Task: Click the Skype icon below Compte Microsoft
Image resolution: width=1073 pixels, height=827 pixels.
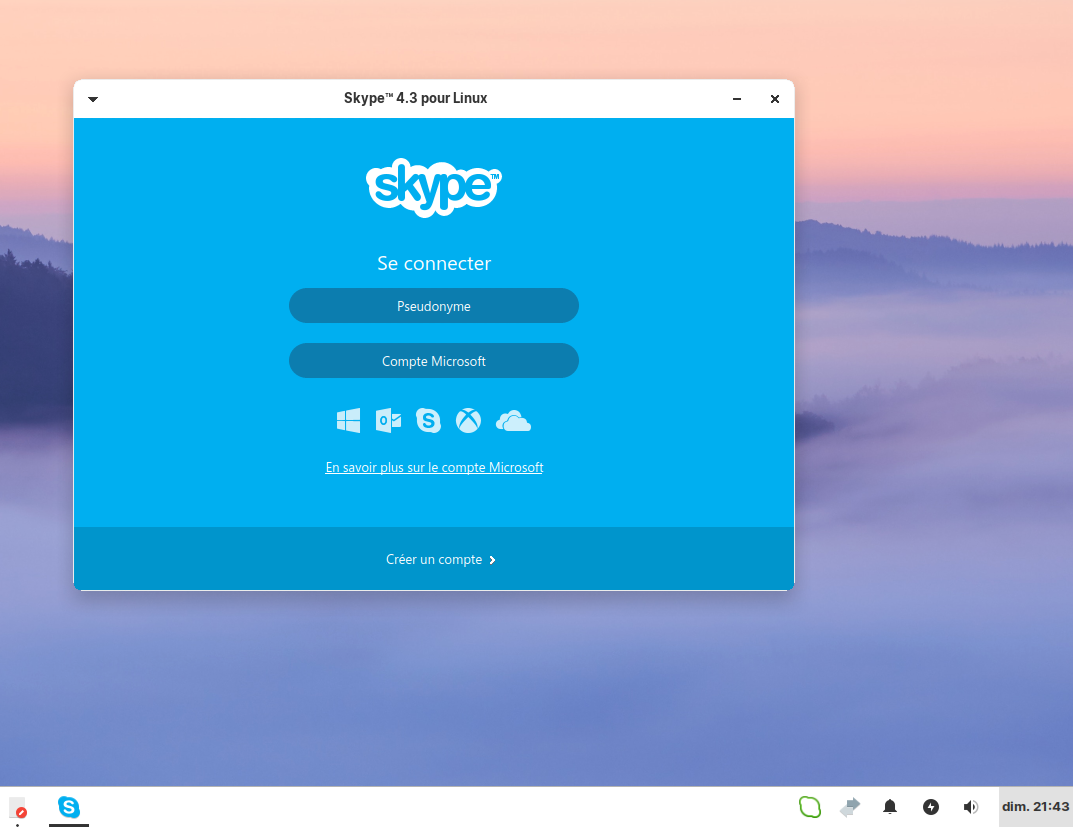Action: (x=428, y=421)
